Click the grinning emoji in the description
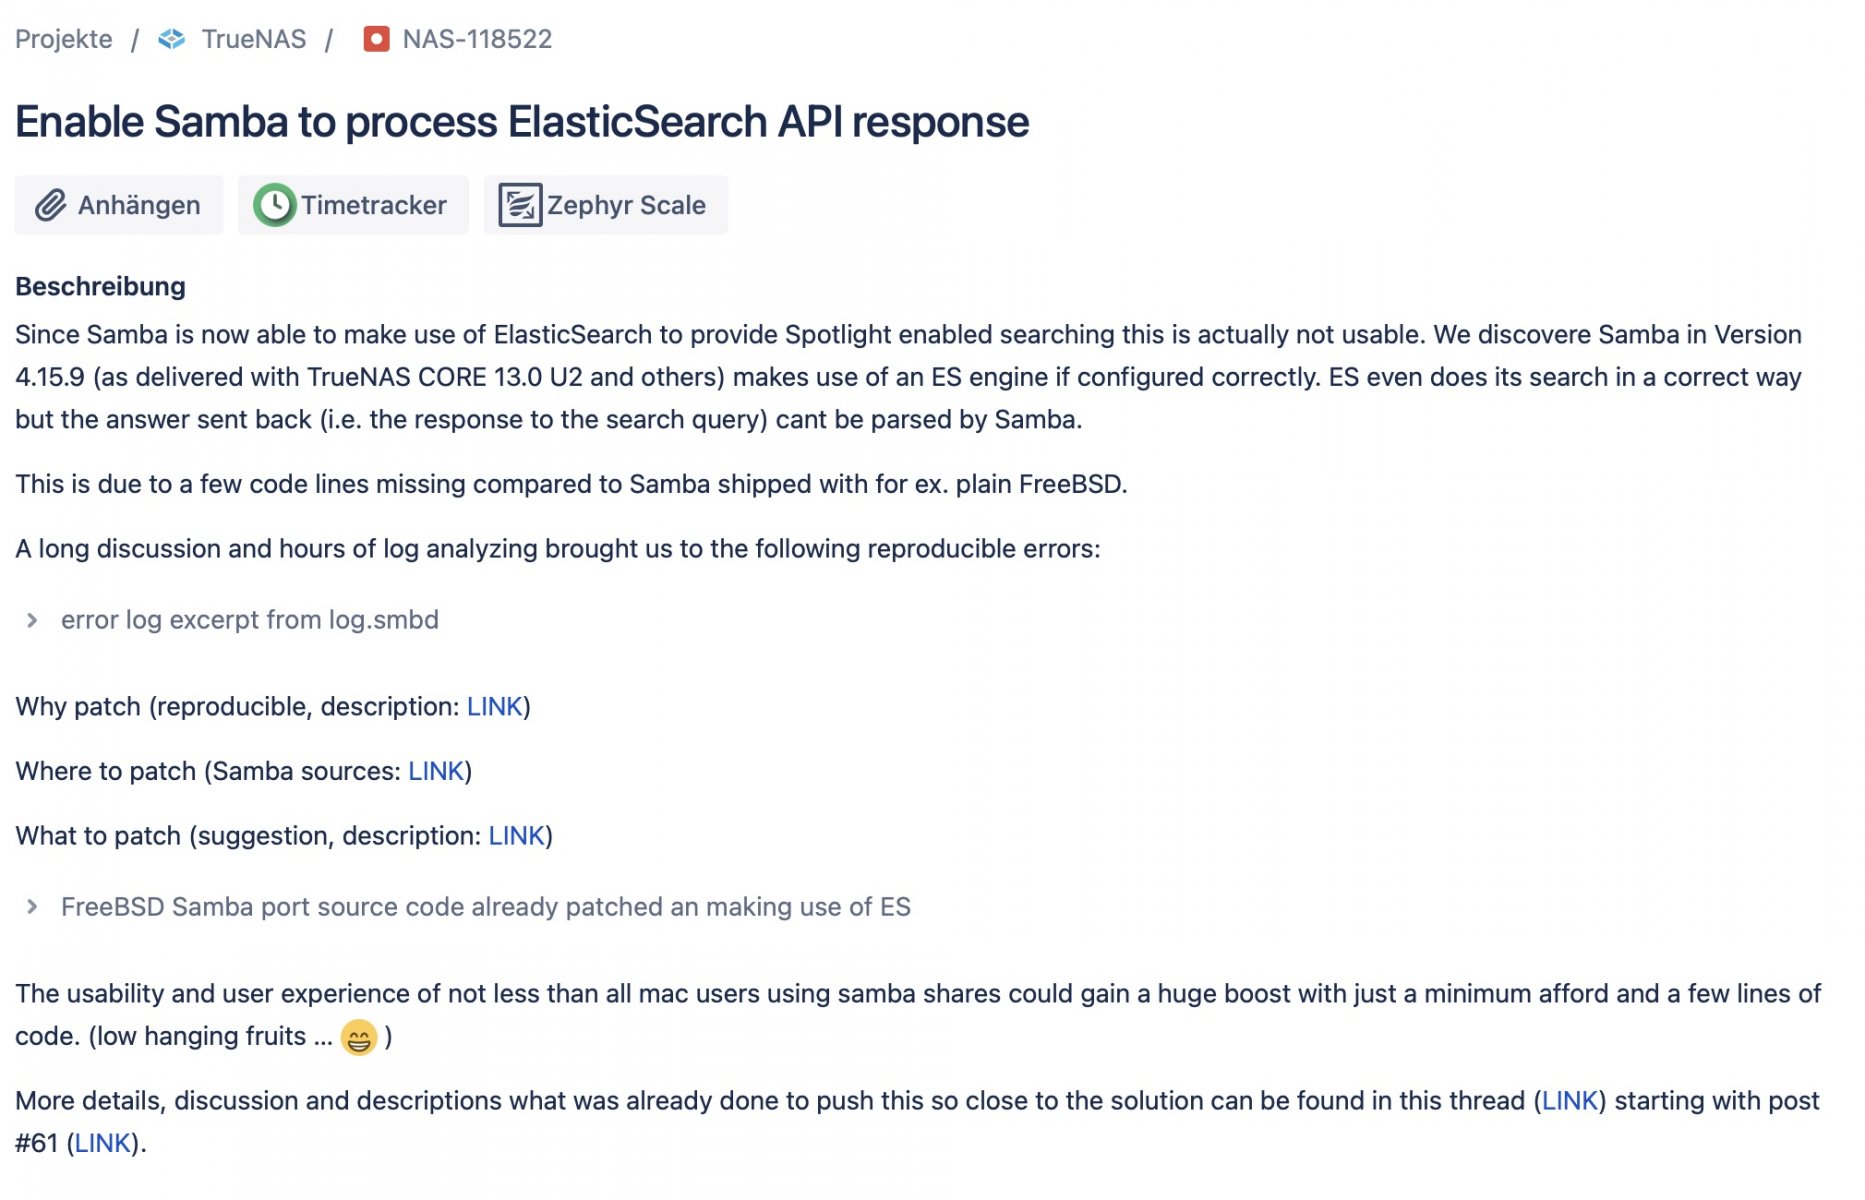The width and height of the screenshot is (1865, 1200). (359, 1037)
